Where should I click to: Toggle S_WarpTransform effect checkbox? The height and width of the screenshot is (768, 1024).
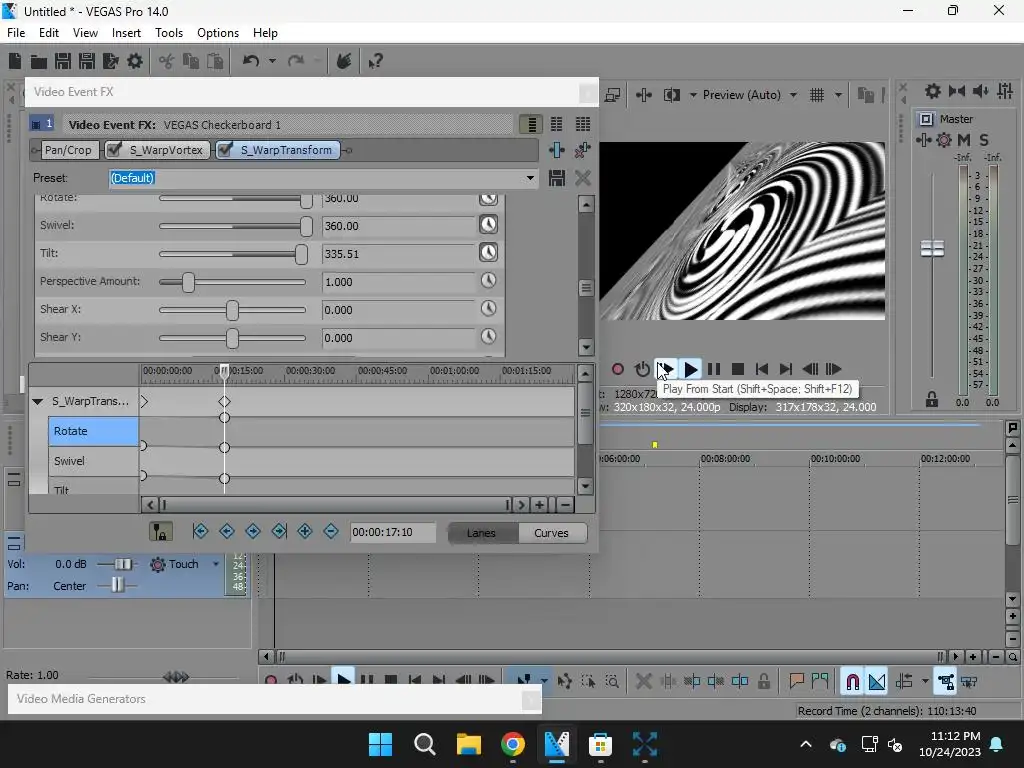coord(225,150)
